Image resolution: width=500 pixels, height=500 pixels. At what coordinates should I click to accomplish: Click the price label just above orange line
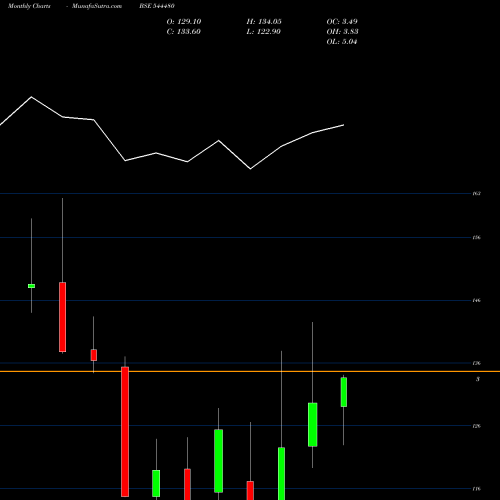pyautogui.click(x=477, y=363)
